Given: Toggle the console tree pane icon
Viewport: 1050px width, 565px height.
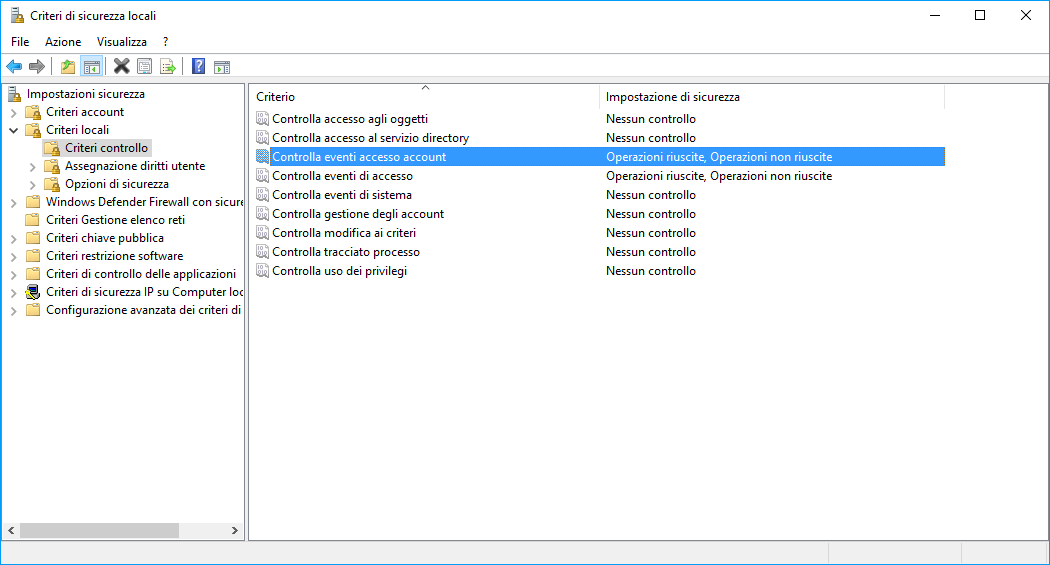Looking at the screenshot, I should 92,66.
